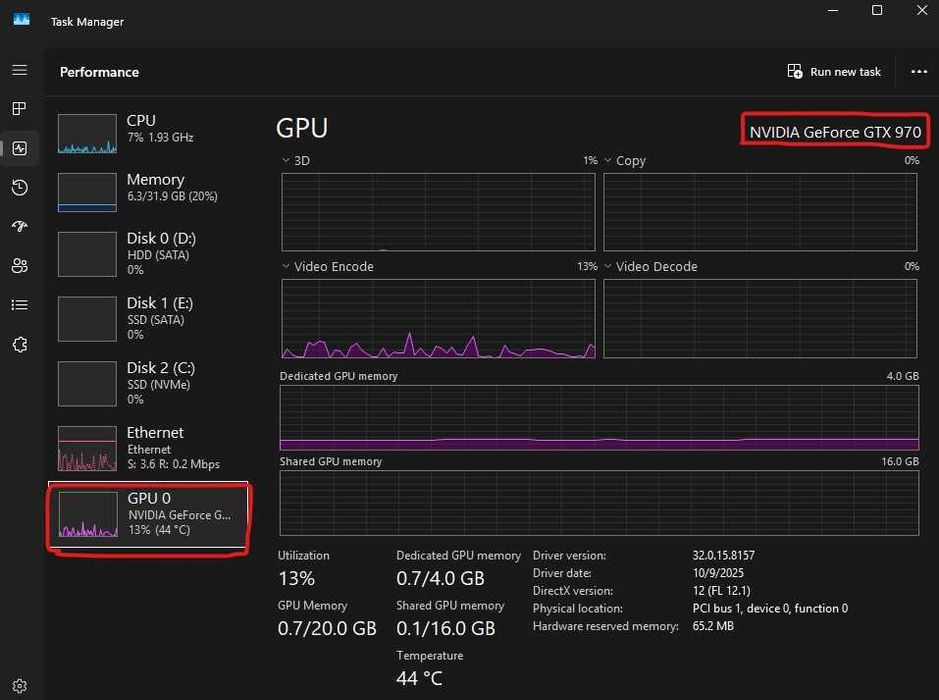Open the App history page icon
Viewport: 939px width, 700px height.
[x=20, y=187]
